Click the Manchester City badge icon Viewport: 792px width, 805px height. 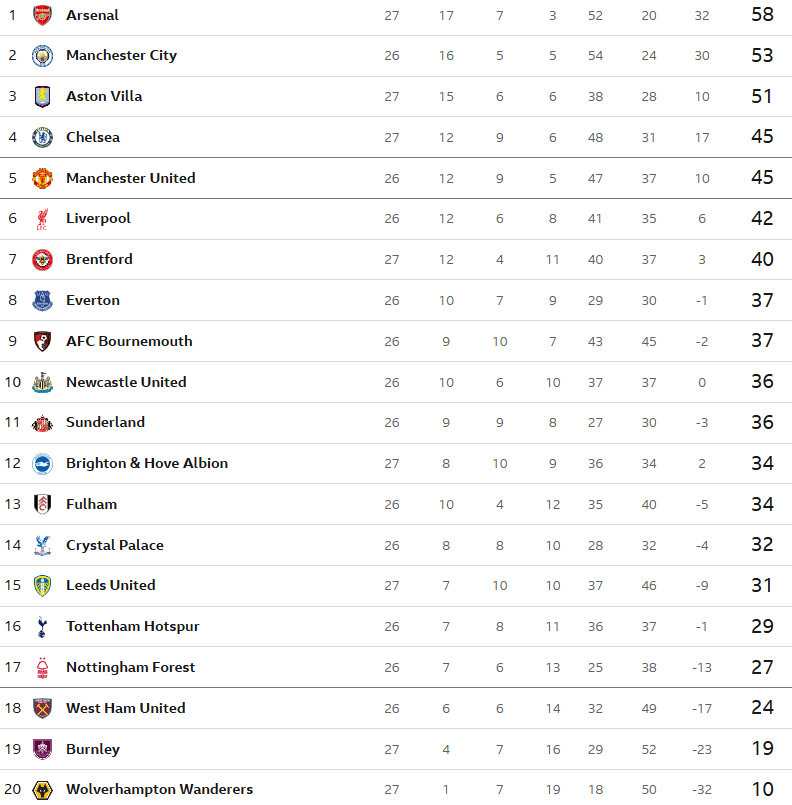click(42, 56)
